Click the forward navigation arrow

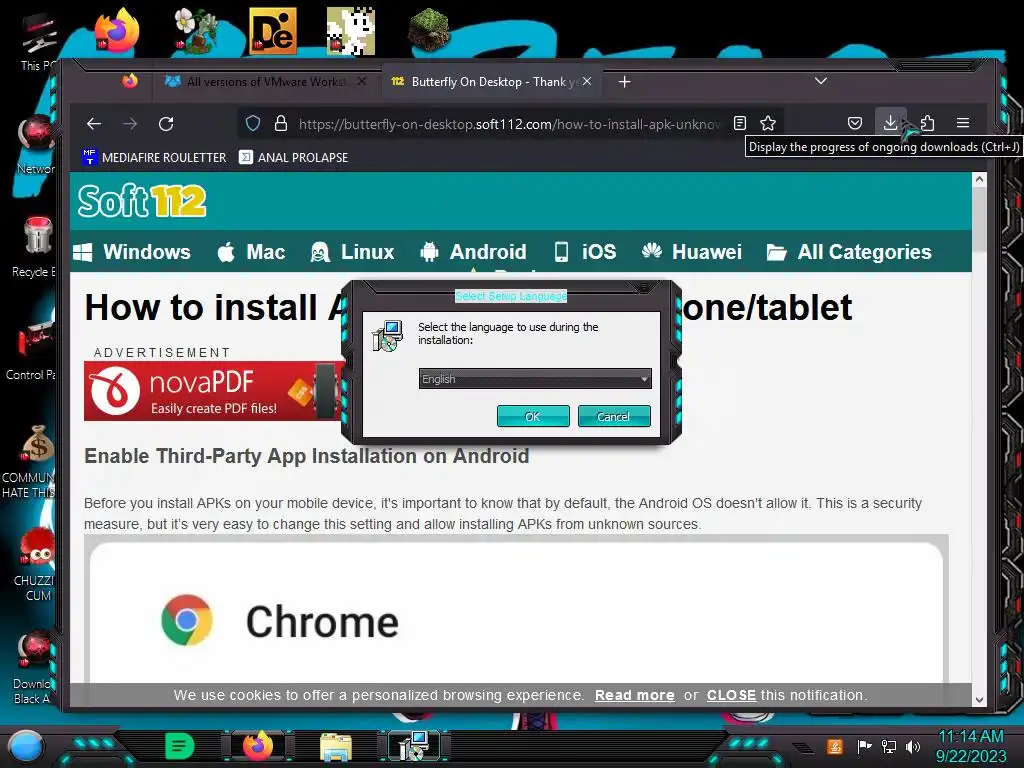coord(130,123)
